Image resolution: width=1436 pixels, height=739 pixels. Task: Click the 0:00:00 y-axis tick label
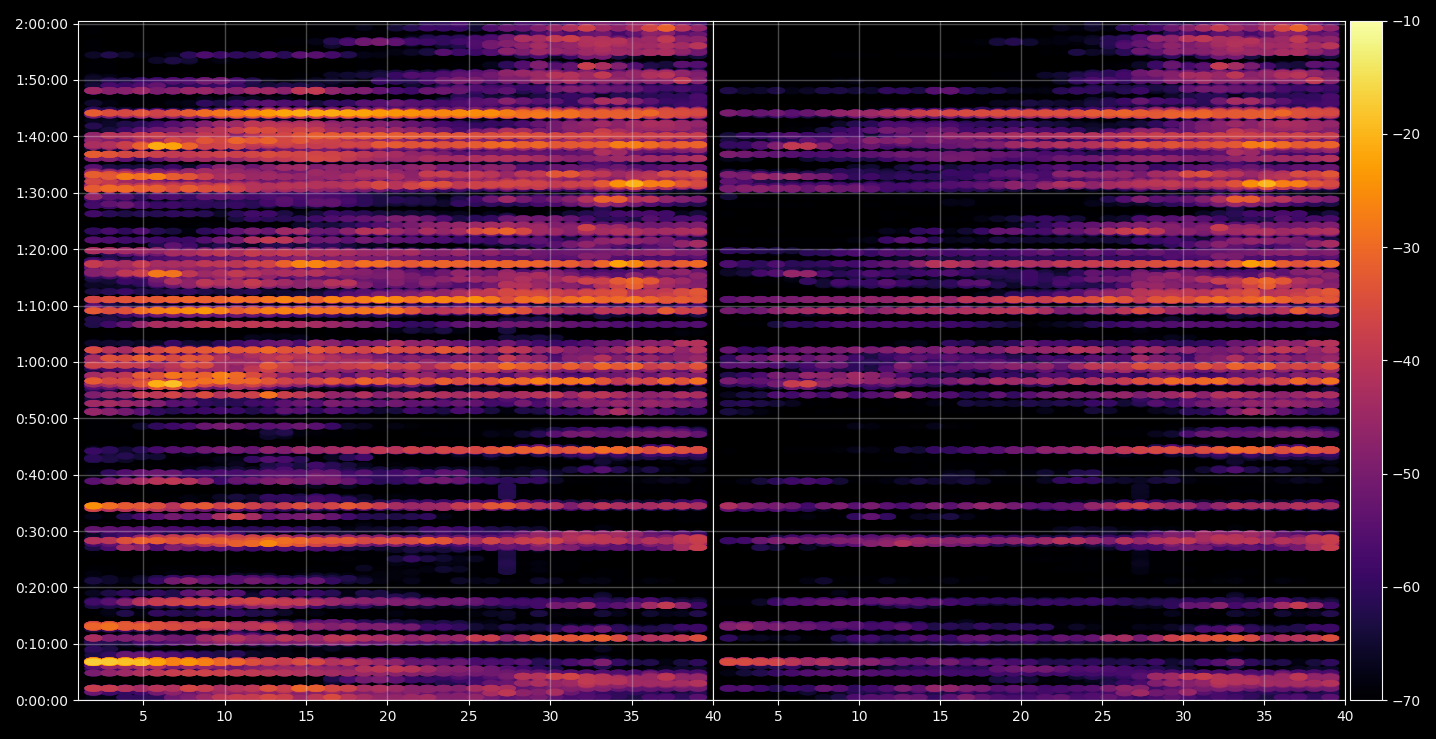[42, 701]
